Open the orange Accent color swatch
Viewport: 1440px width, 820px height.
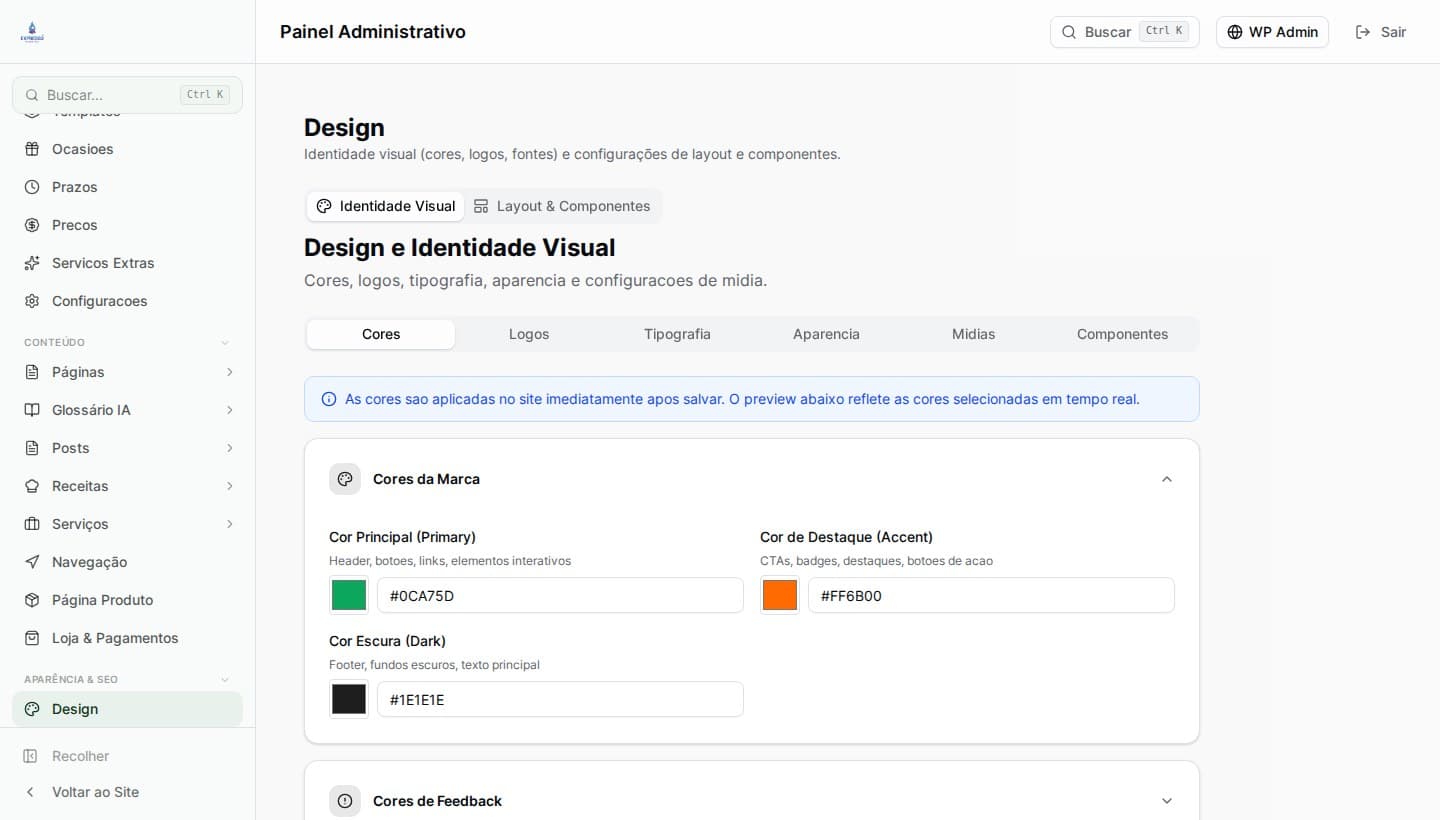(x=780, y=595)
